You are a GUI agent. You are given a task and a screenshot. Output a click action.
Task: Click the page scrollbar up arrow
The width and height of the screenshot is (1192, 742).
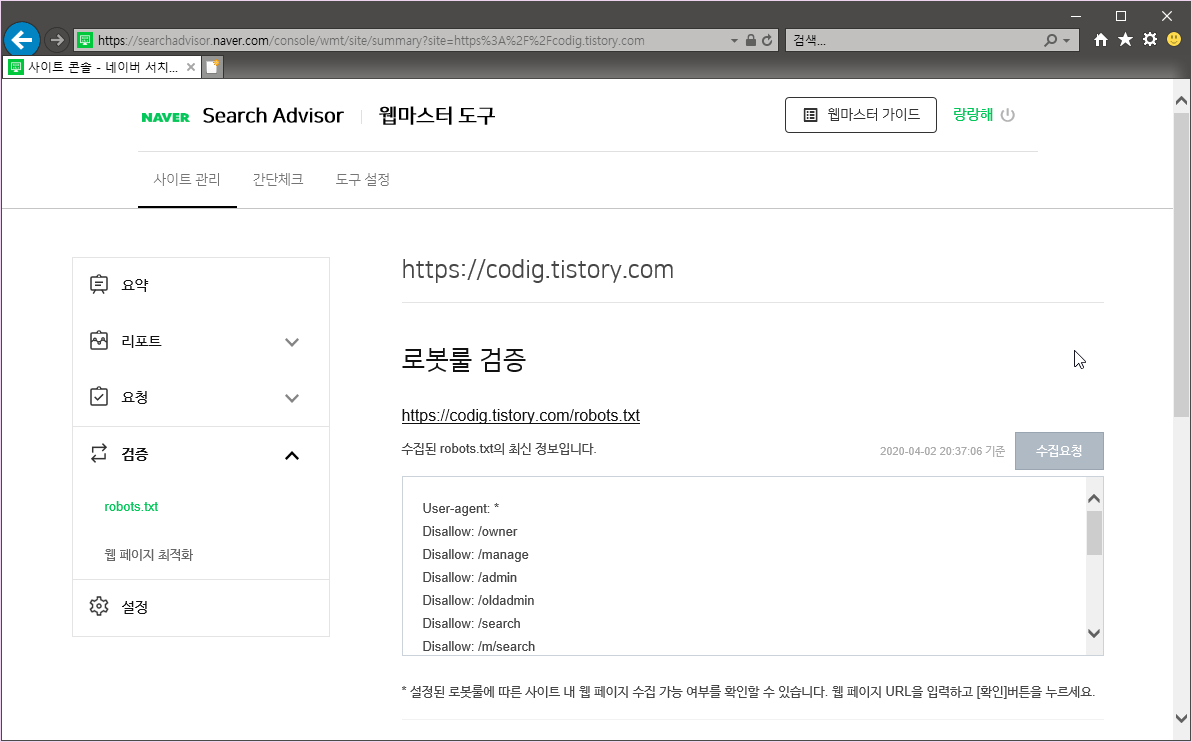point(1181,100)
